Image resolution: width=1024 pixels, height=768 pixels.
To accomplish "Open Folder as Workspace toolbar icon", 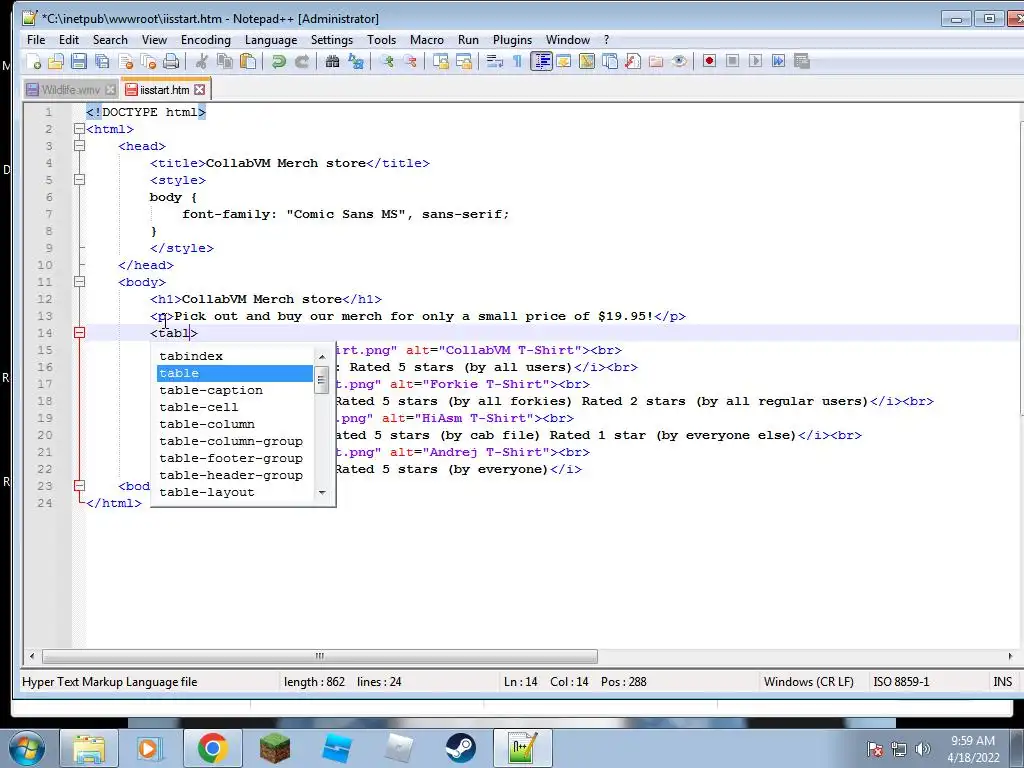I will click(656, 61).
